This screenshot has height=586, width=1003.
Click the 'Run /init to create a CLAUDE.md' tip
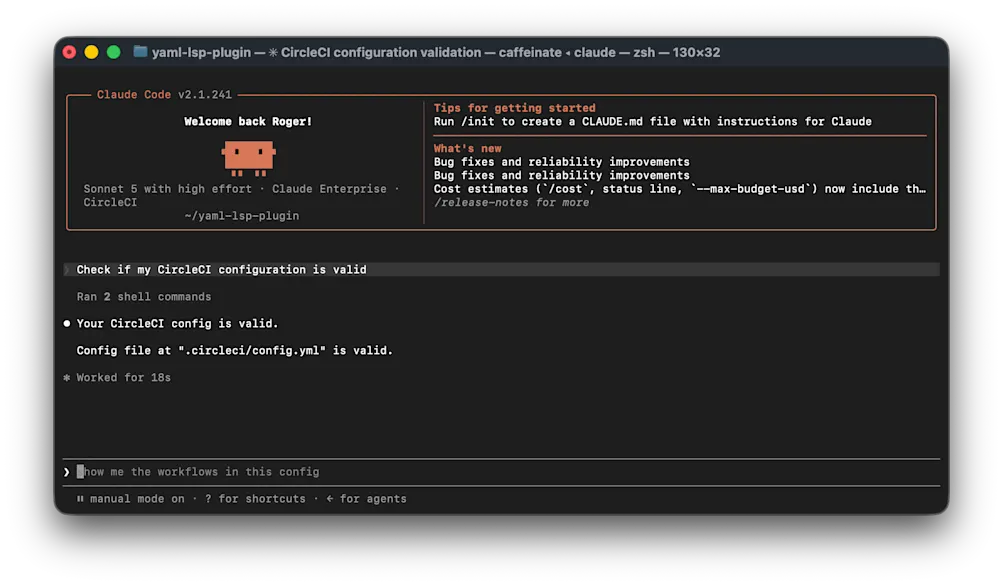pyautogui.click(x=652, y=122)
